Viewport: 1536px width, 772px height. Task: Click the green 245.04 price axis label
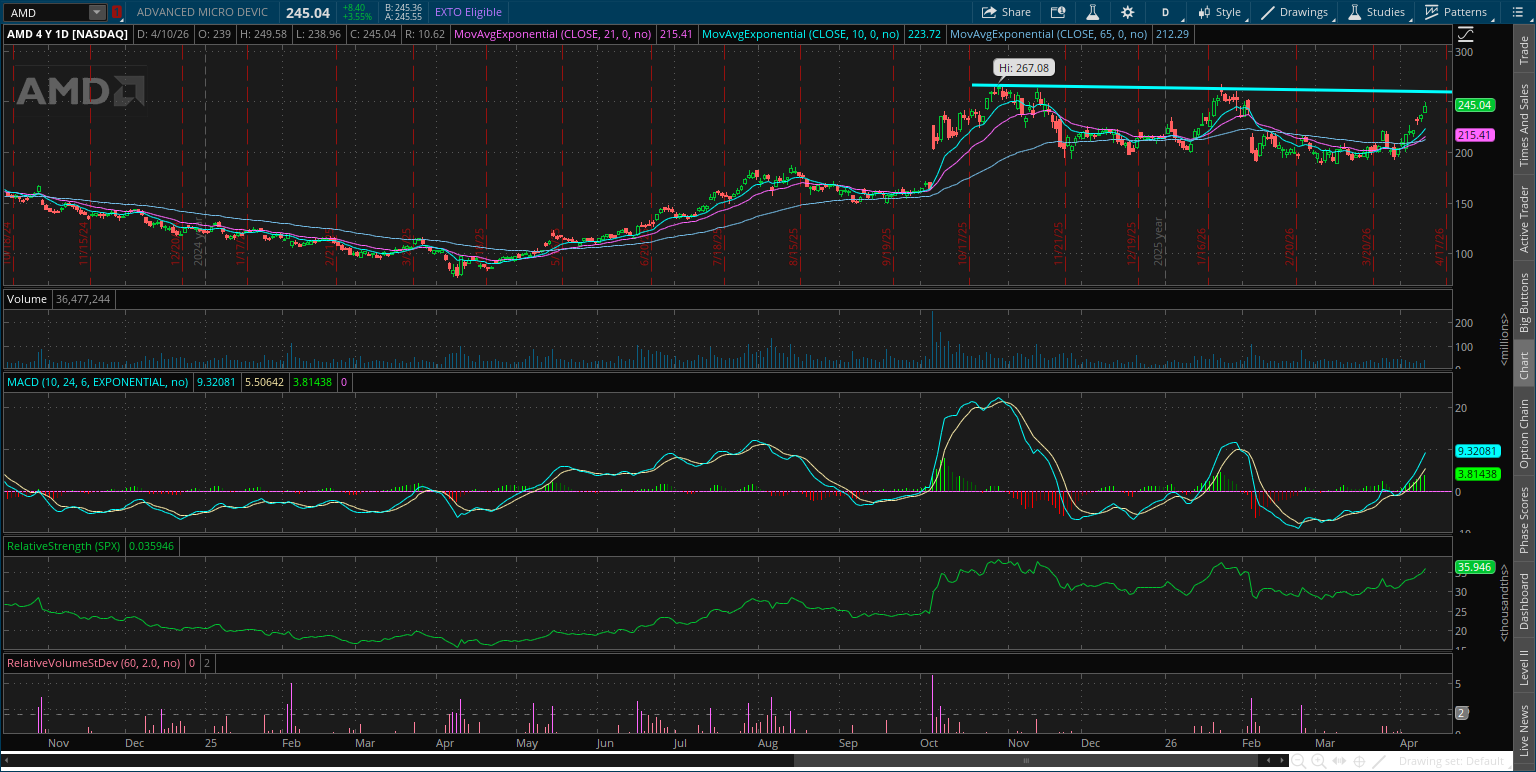1475,105
